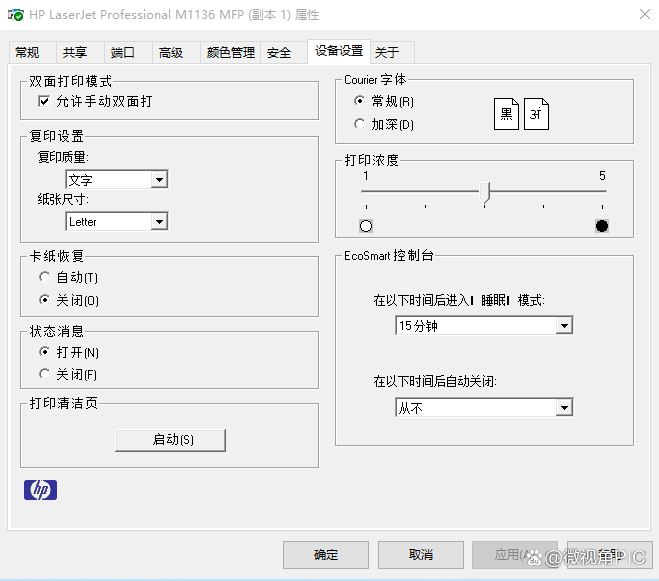Click the light density empty circle icon
659x581 pixels.
[366, 226]
